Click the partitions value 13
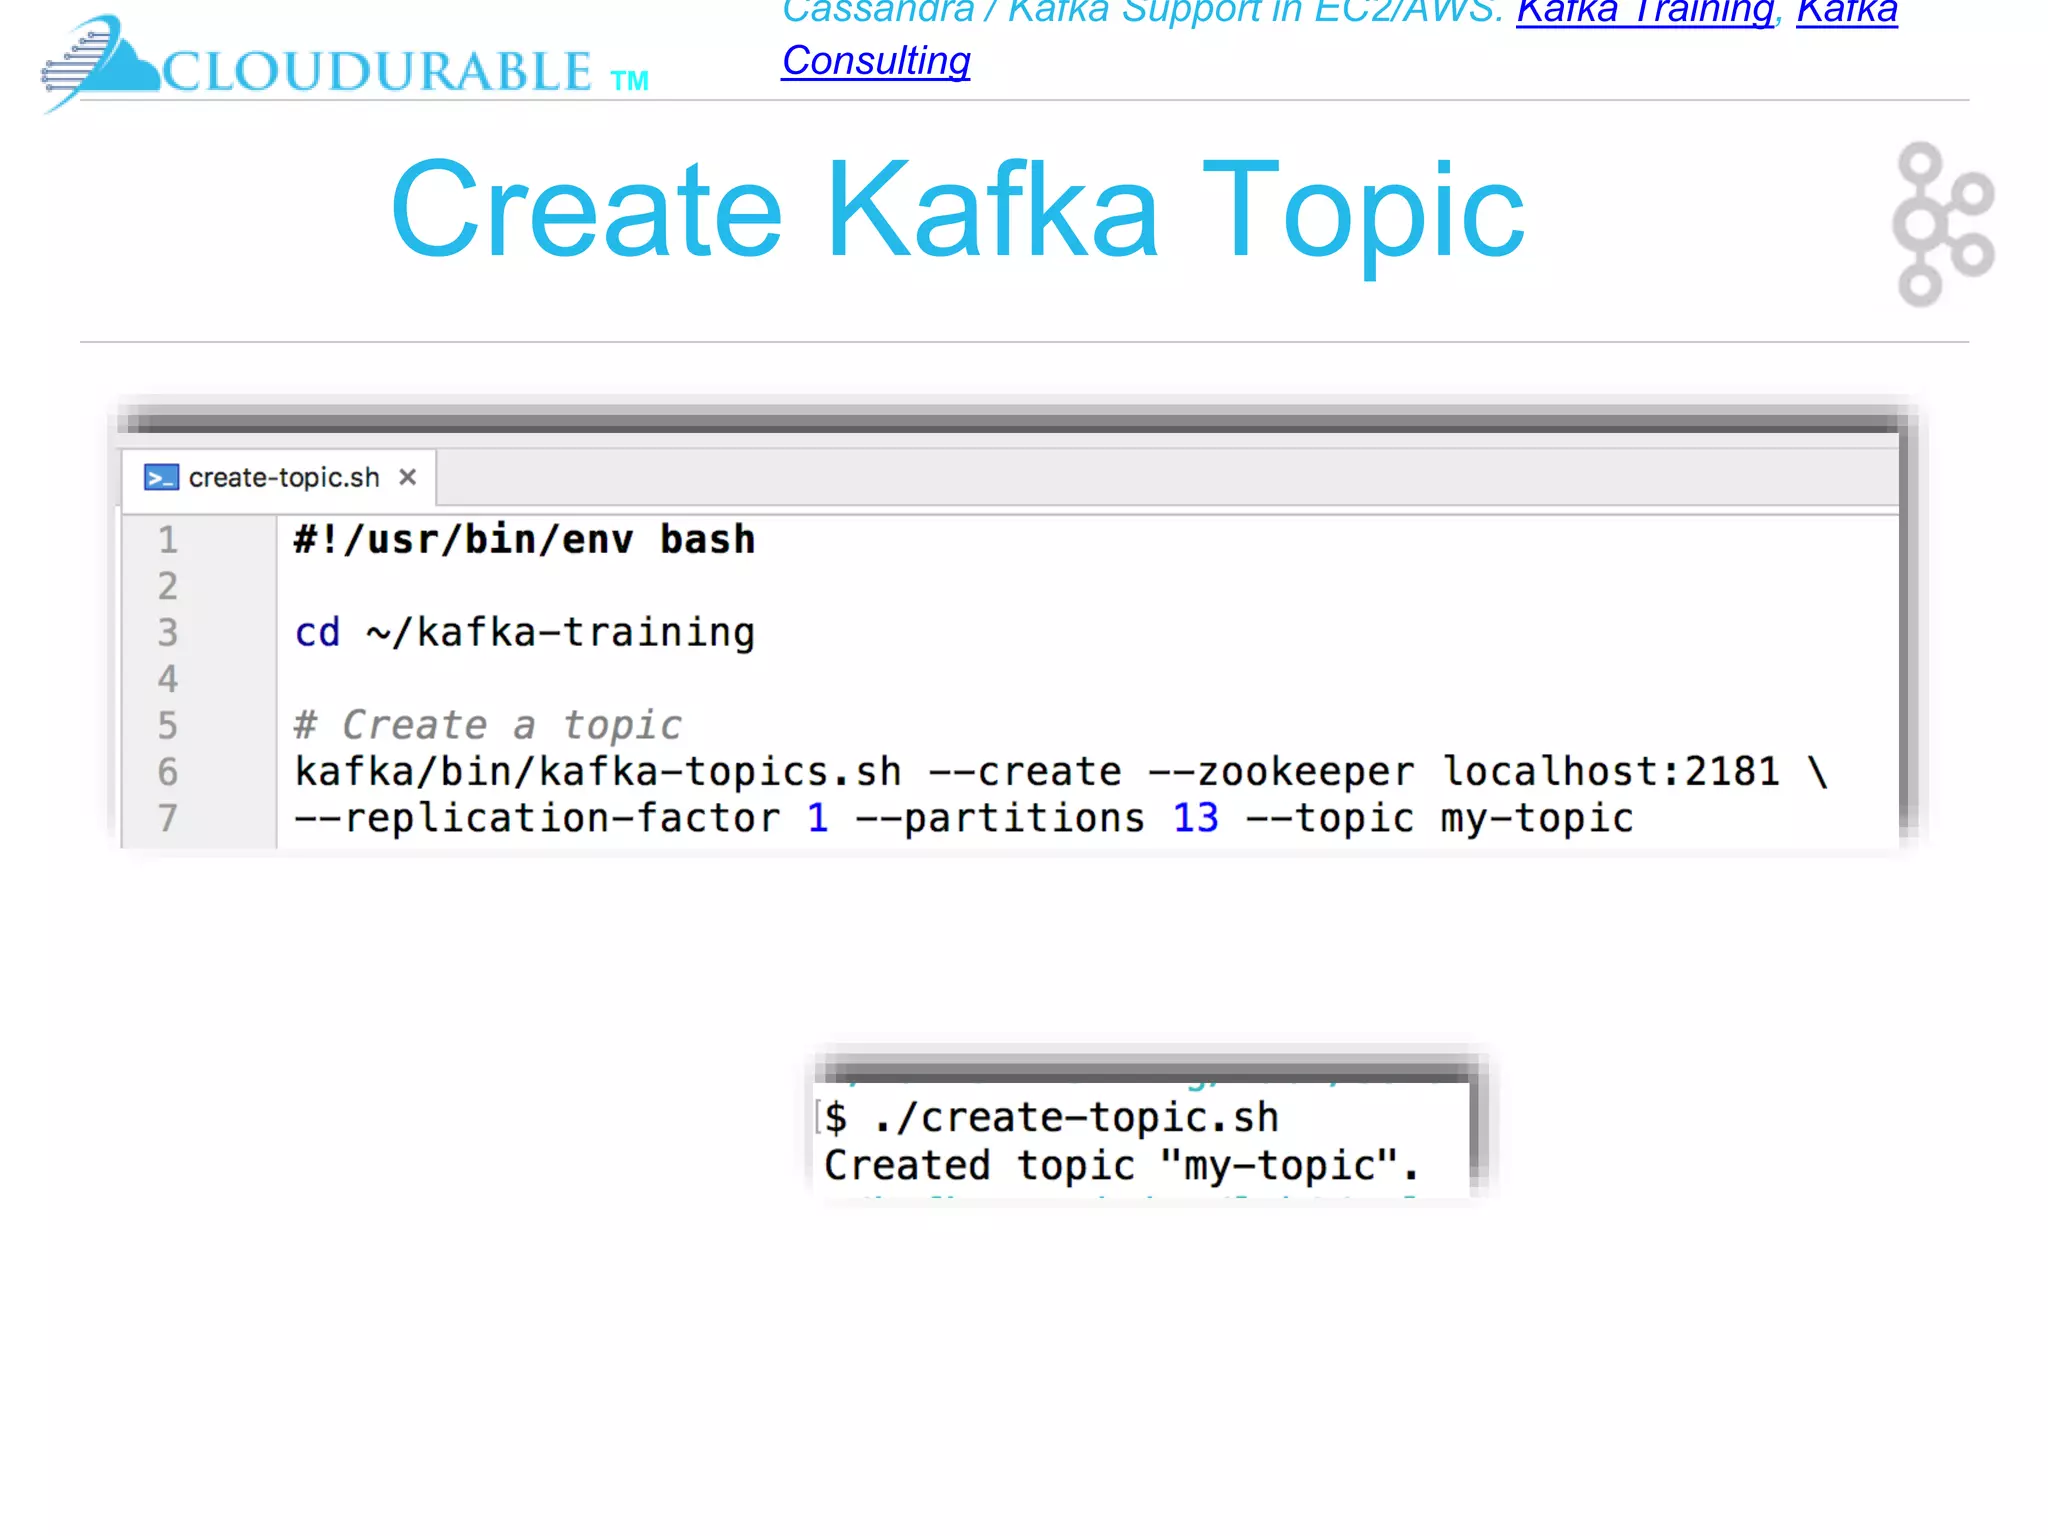This screenshot has height=1536, width=2048. [x=1196, y=818]
